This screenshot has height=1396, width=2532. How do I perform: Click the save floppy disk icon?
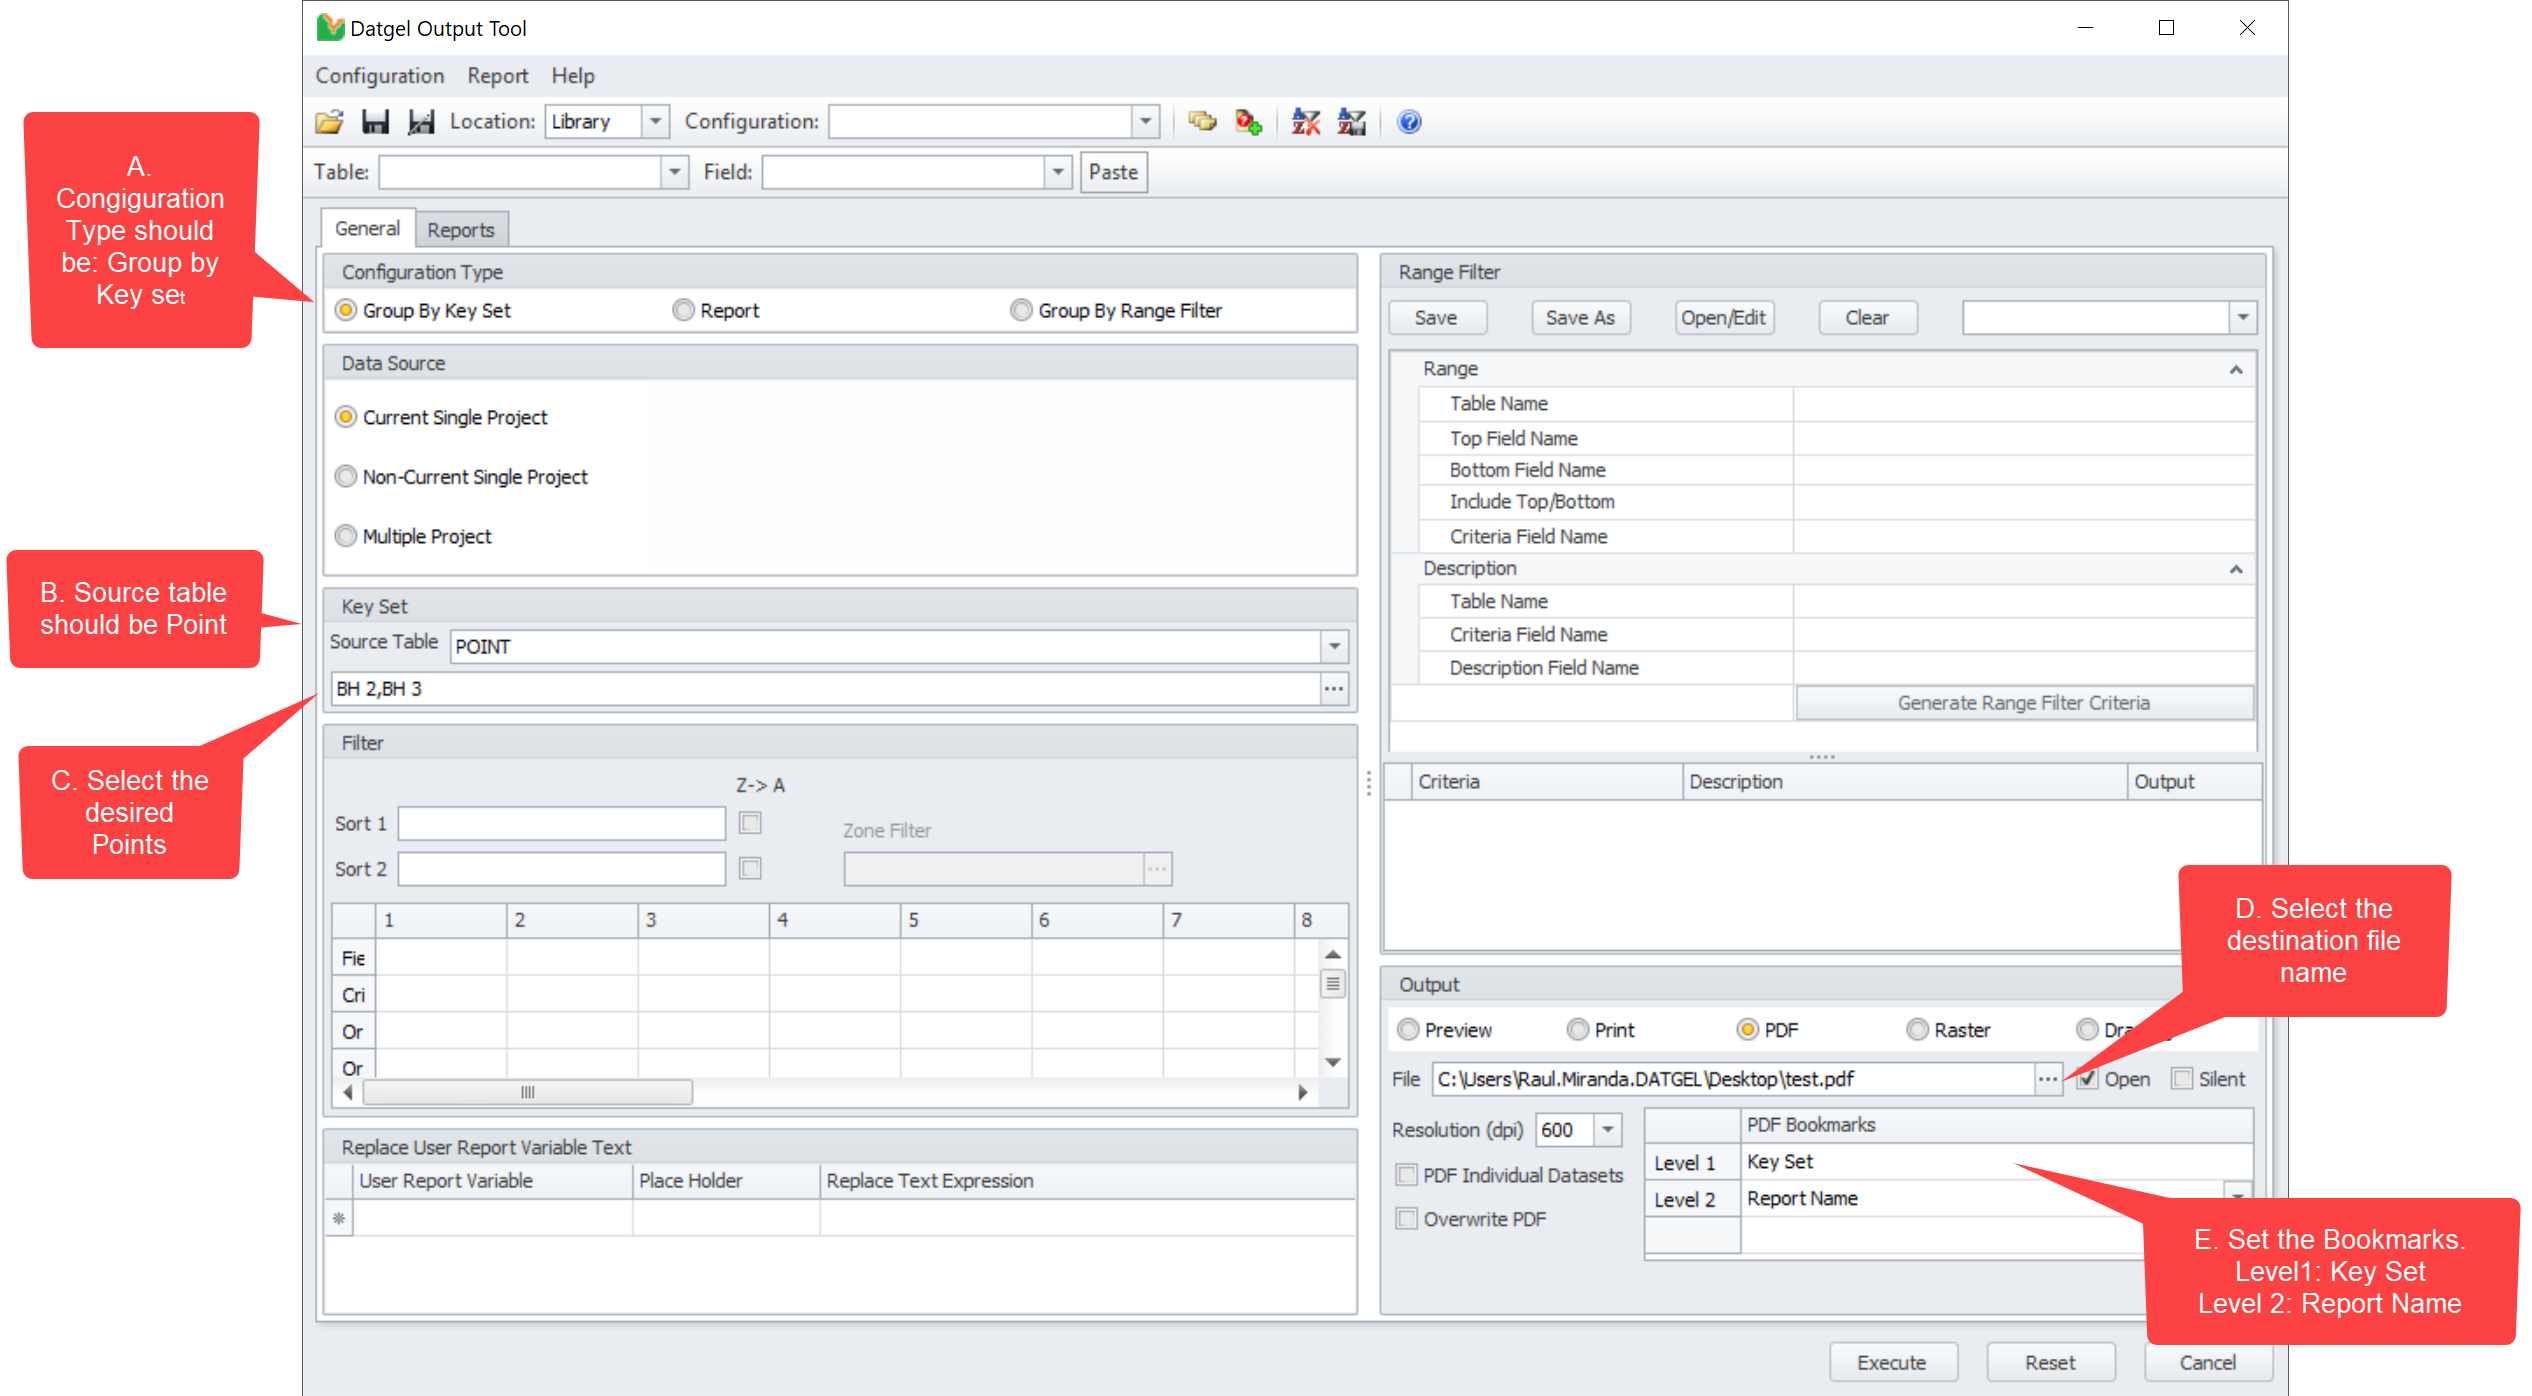pos(375,122)
